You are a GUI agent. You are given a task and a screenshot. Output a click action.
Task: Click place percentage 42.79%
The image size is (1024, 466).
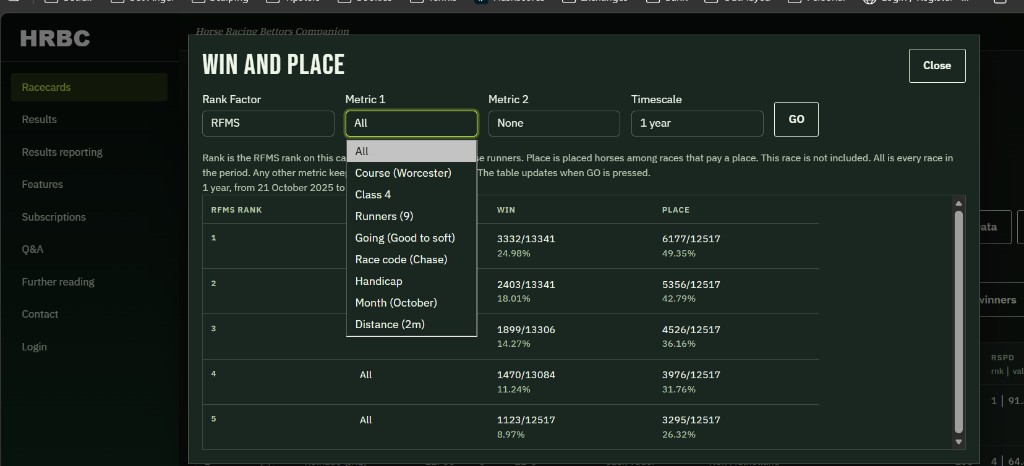click(679, 299)
